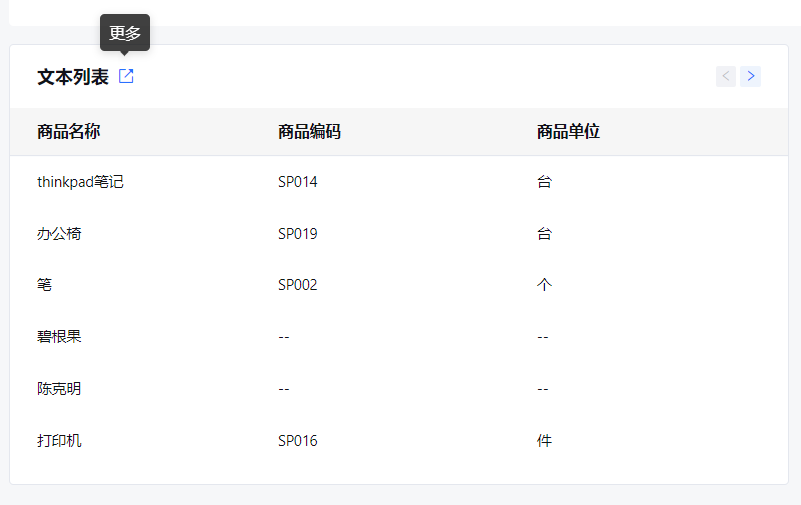Click the 商品编码 column header
The height and width of the screenshot is (505, 801).
(309, 132)
